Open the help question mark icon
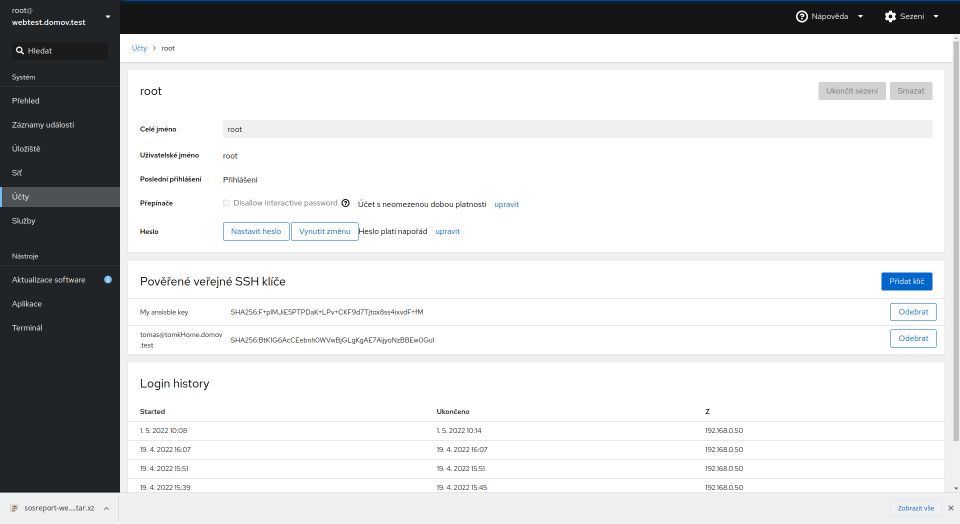Image resolution: width=960 pixels, height=524 pixels. (x=801, y=17)
